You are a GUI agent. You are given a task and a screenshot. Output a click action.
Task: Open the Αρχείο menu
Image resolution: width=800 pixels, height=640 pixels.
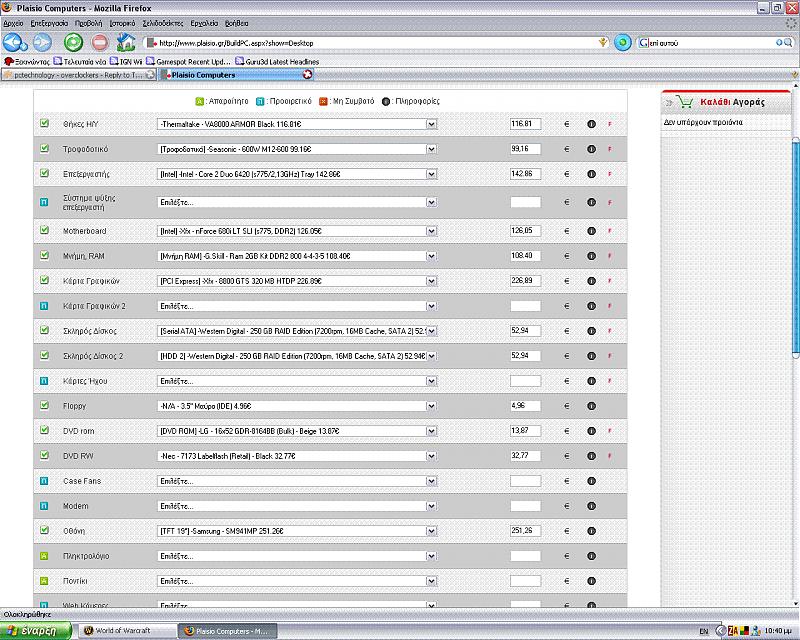pos(13,23)
